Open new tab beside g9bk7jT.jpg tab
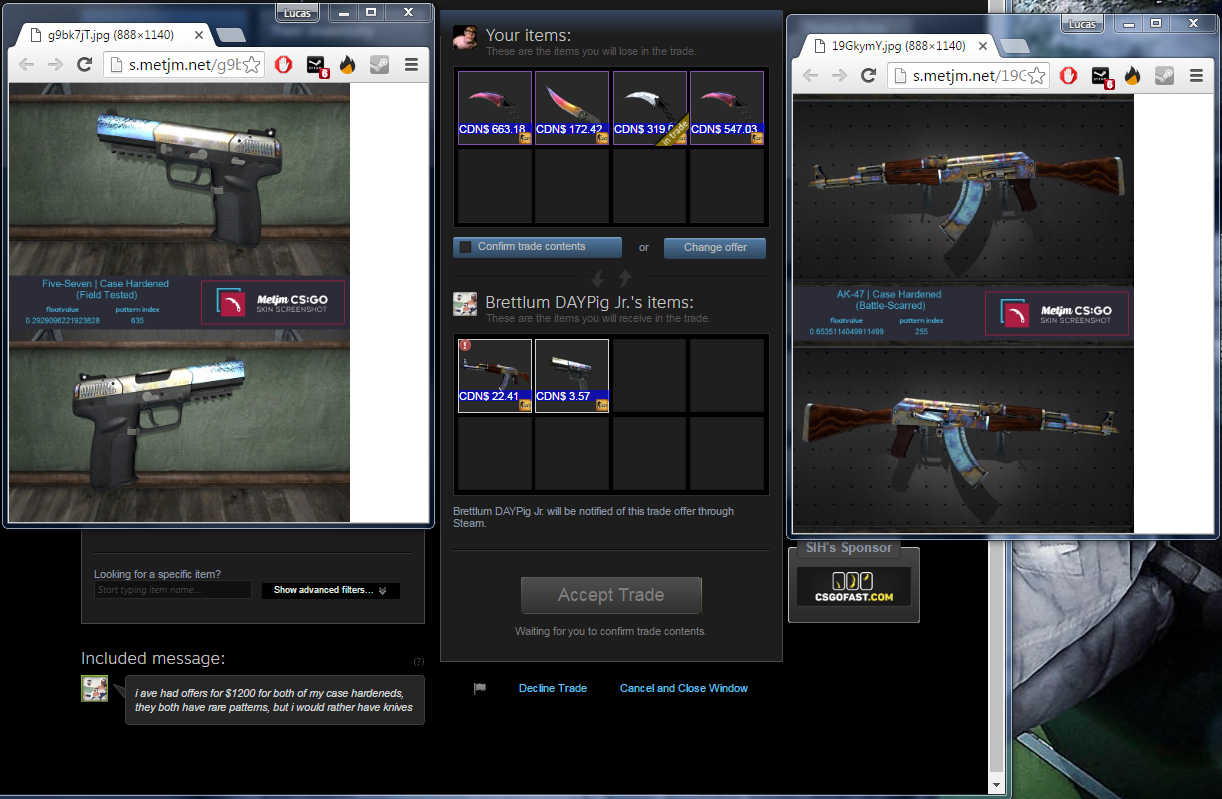The image size is (1222, 799). (231, 35)
